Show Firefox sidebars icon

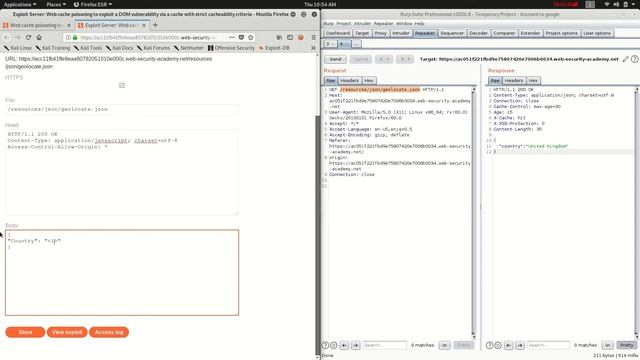click(x=290, y=37)
